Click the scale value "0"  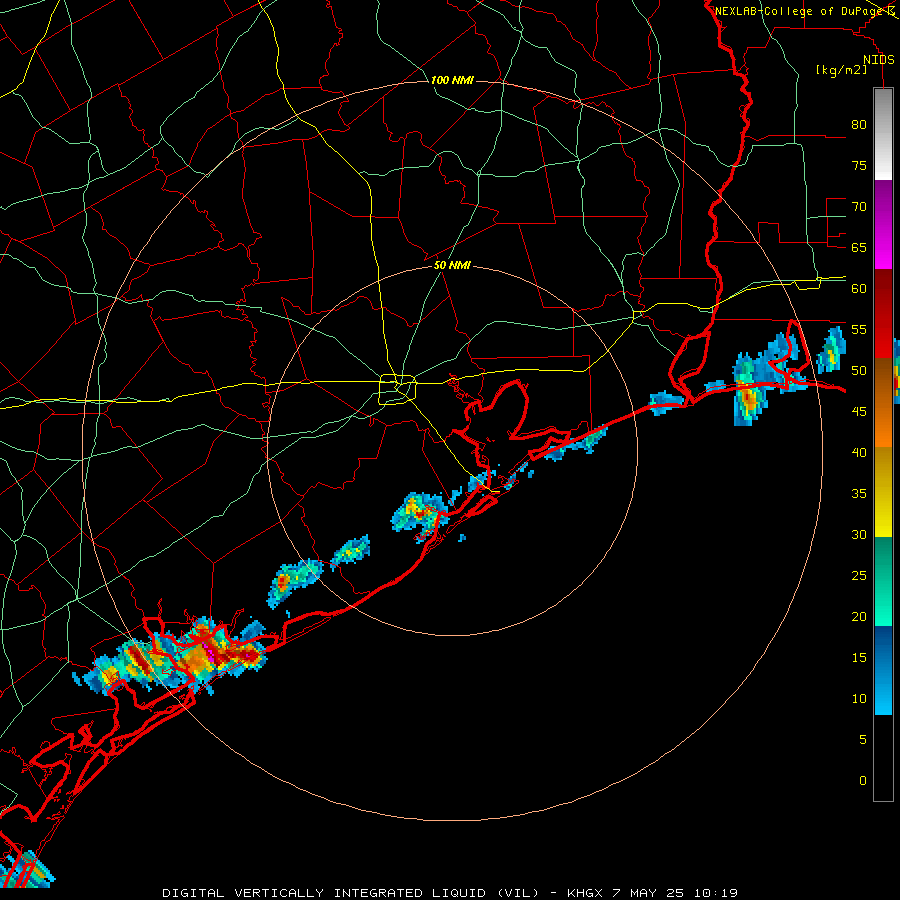863,781
